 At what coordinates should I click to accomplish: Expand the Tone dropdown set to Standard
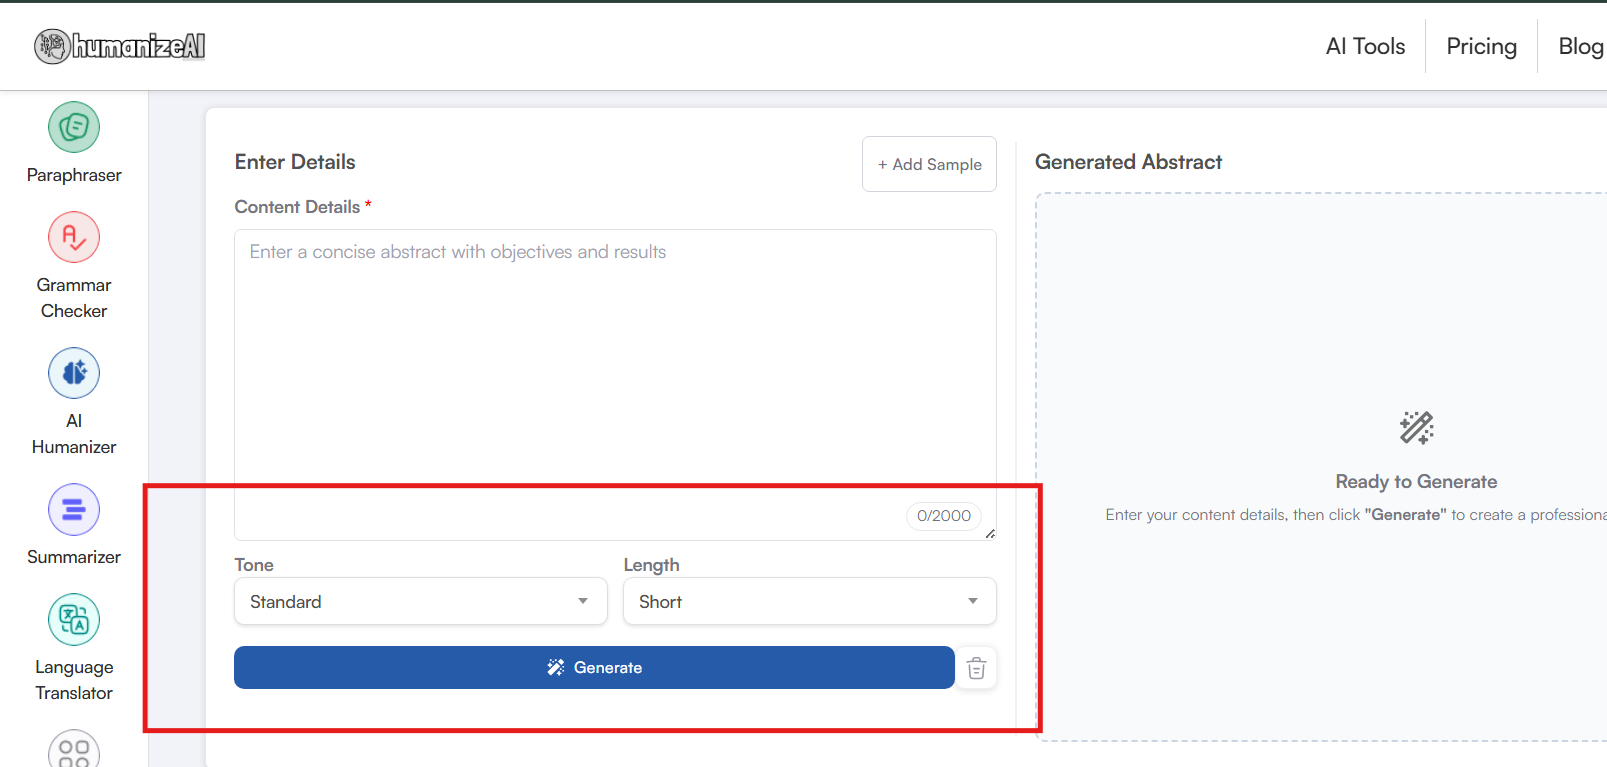(x=420, y=601)
